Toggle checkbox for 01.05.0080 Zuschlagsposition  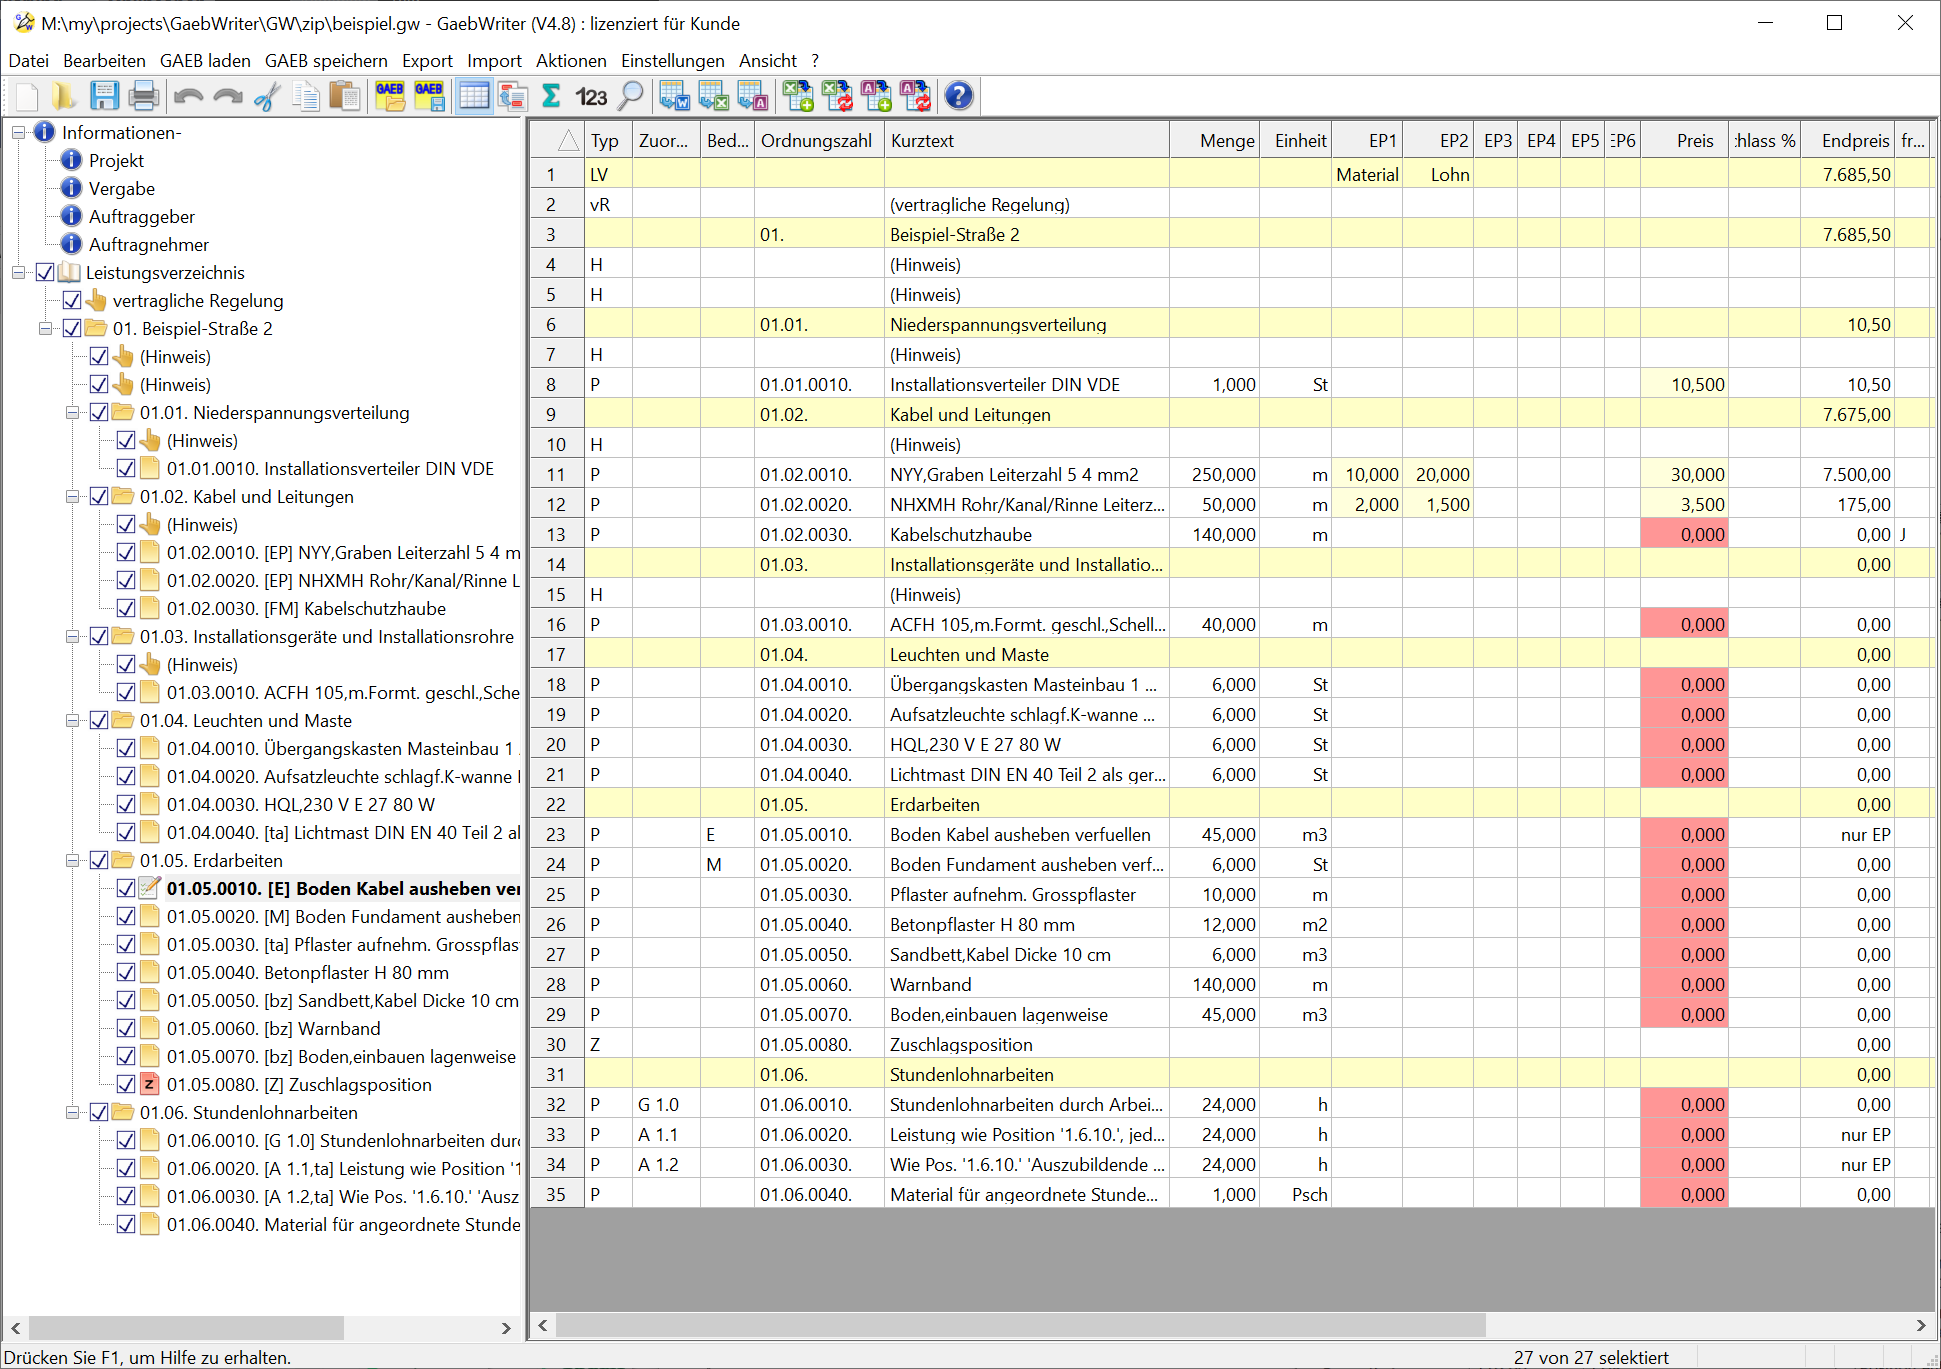pos(126,1084)
